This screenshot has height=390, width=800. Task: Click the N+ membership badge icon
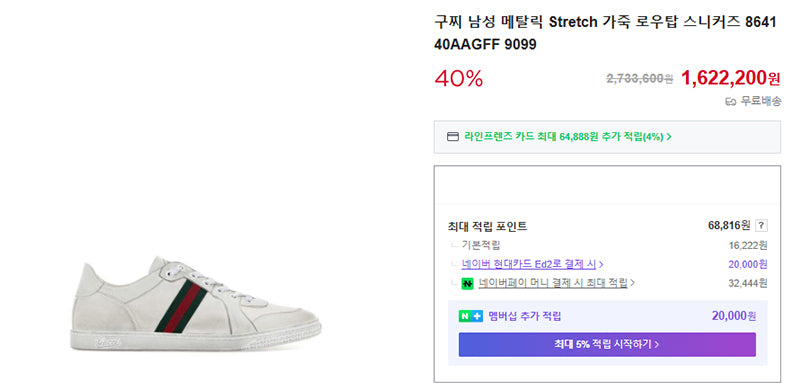coord(470,316)
